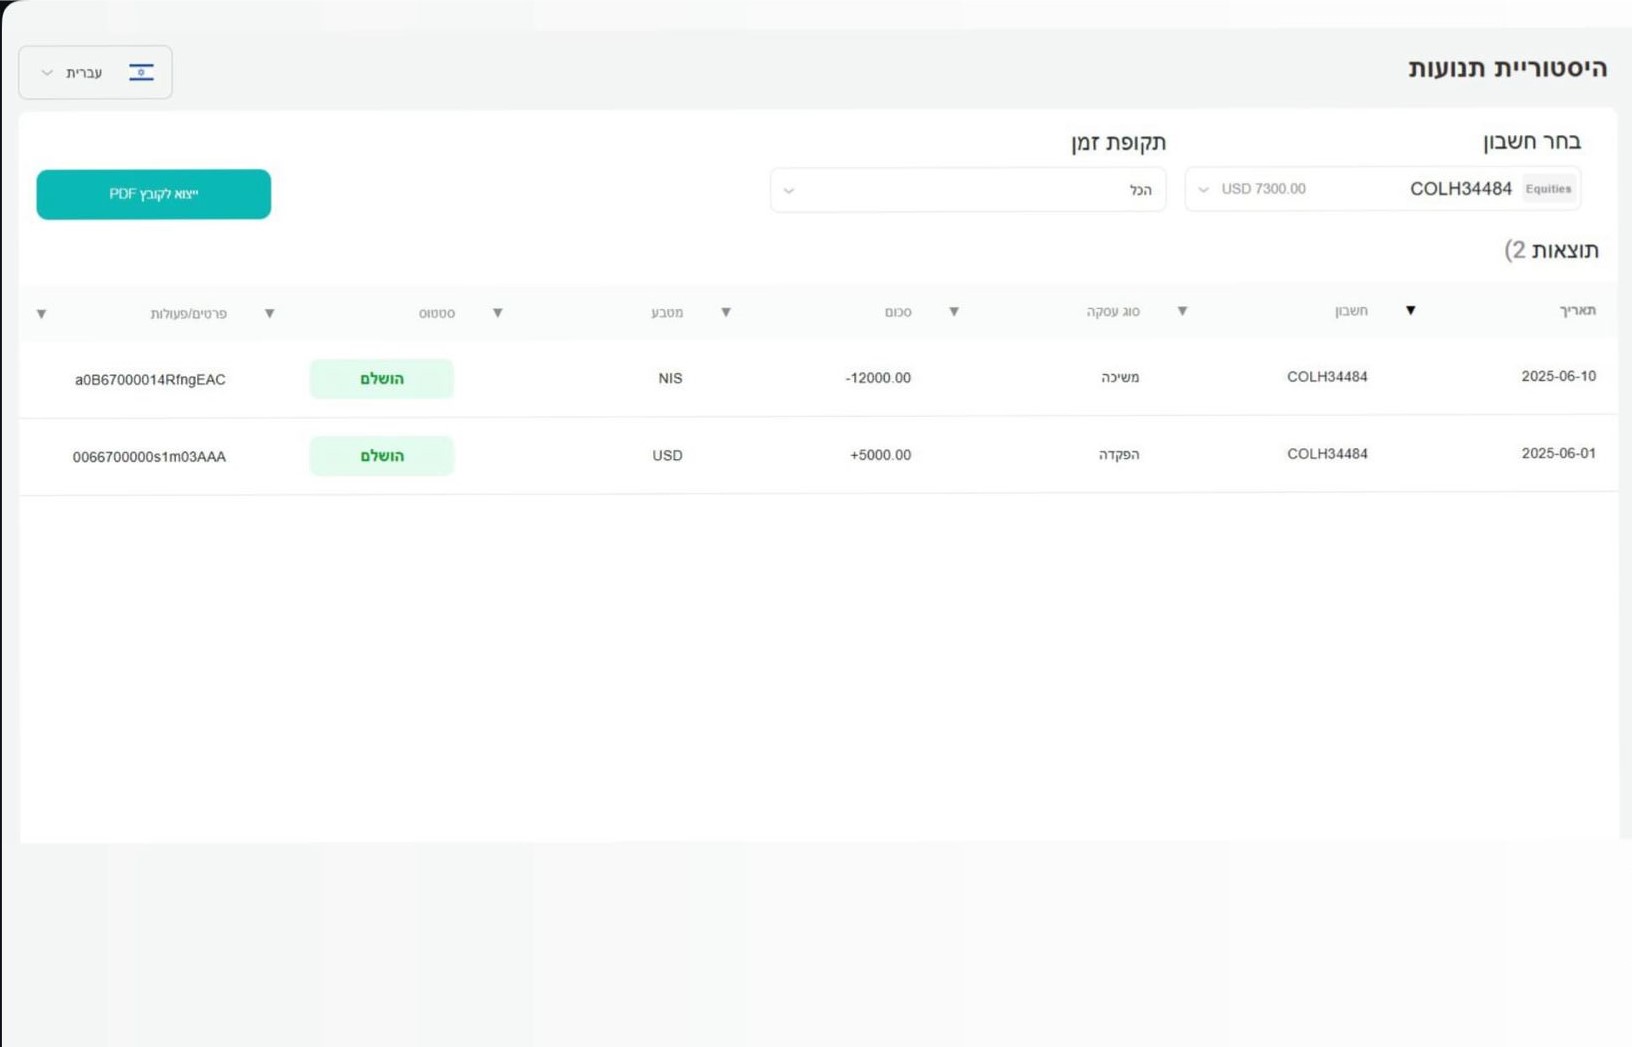
Task: Expand the תקופת זמן time period dropdown
Action: 967,190
